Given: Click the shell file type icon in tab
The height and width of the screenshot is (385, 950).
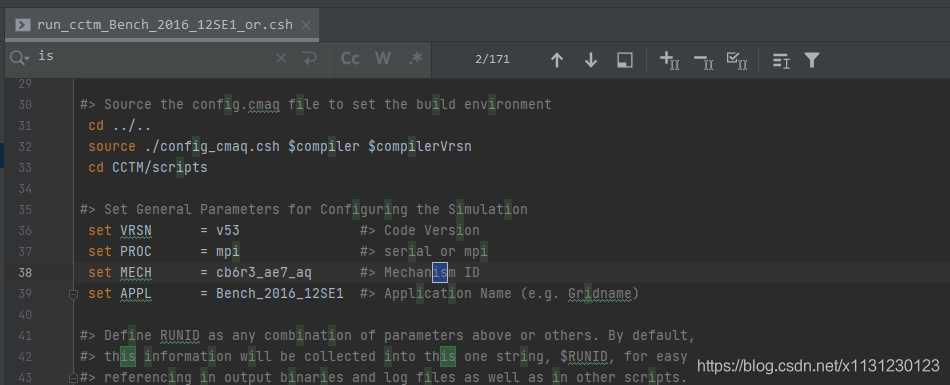Looking at the screenshot, I should [22, 25].
